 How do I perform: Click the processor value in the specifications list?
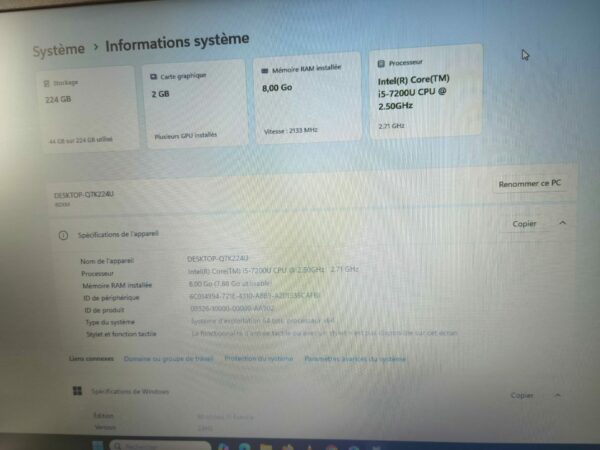coord(273,270)
